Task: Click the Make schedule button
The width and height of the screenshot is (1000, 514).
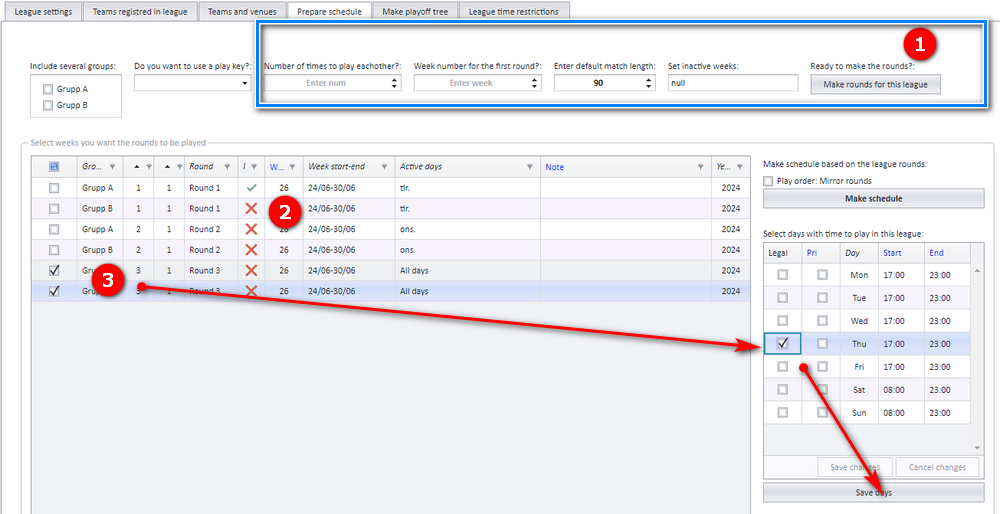Action: tap(874, 198)
